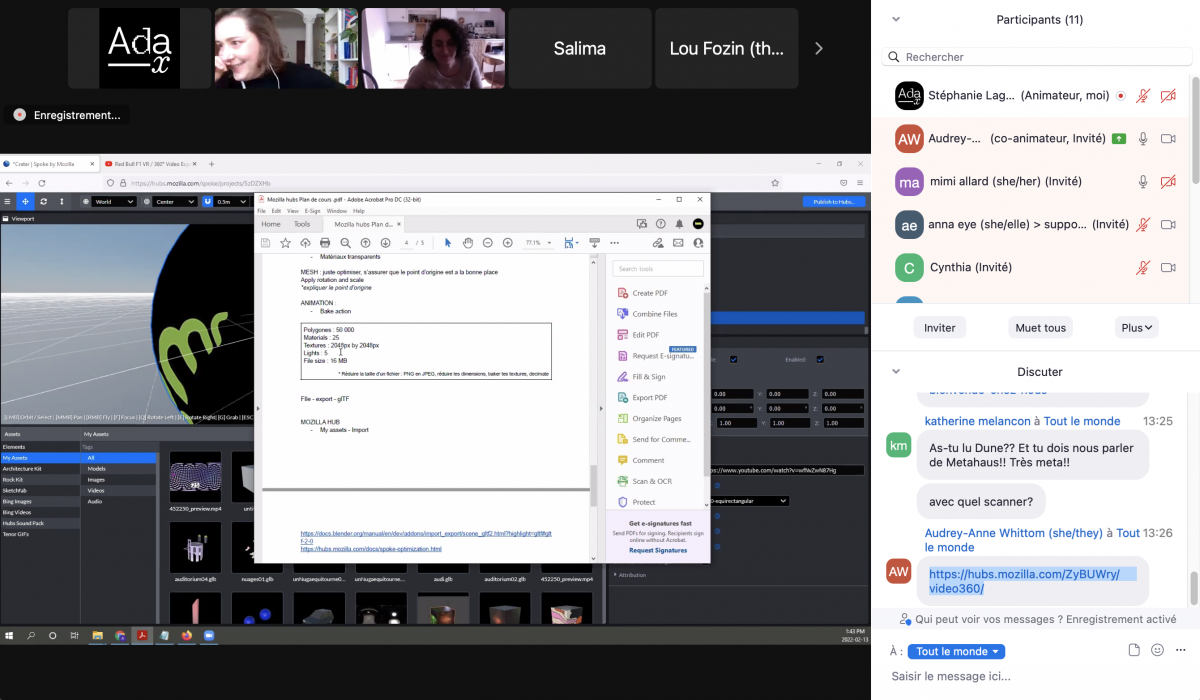The image size is (1200, 700).
Task: Open Acrobat find text magnifier
Action: click(345, 243)
